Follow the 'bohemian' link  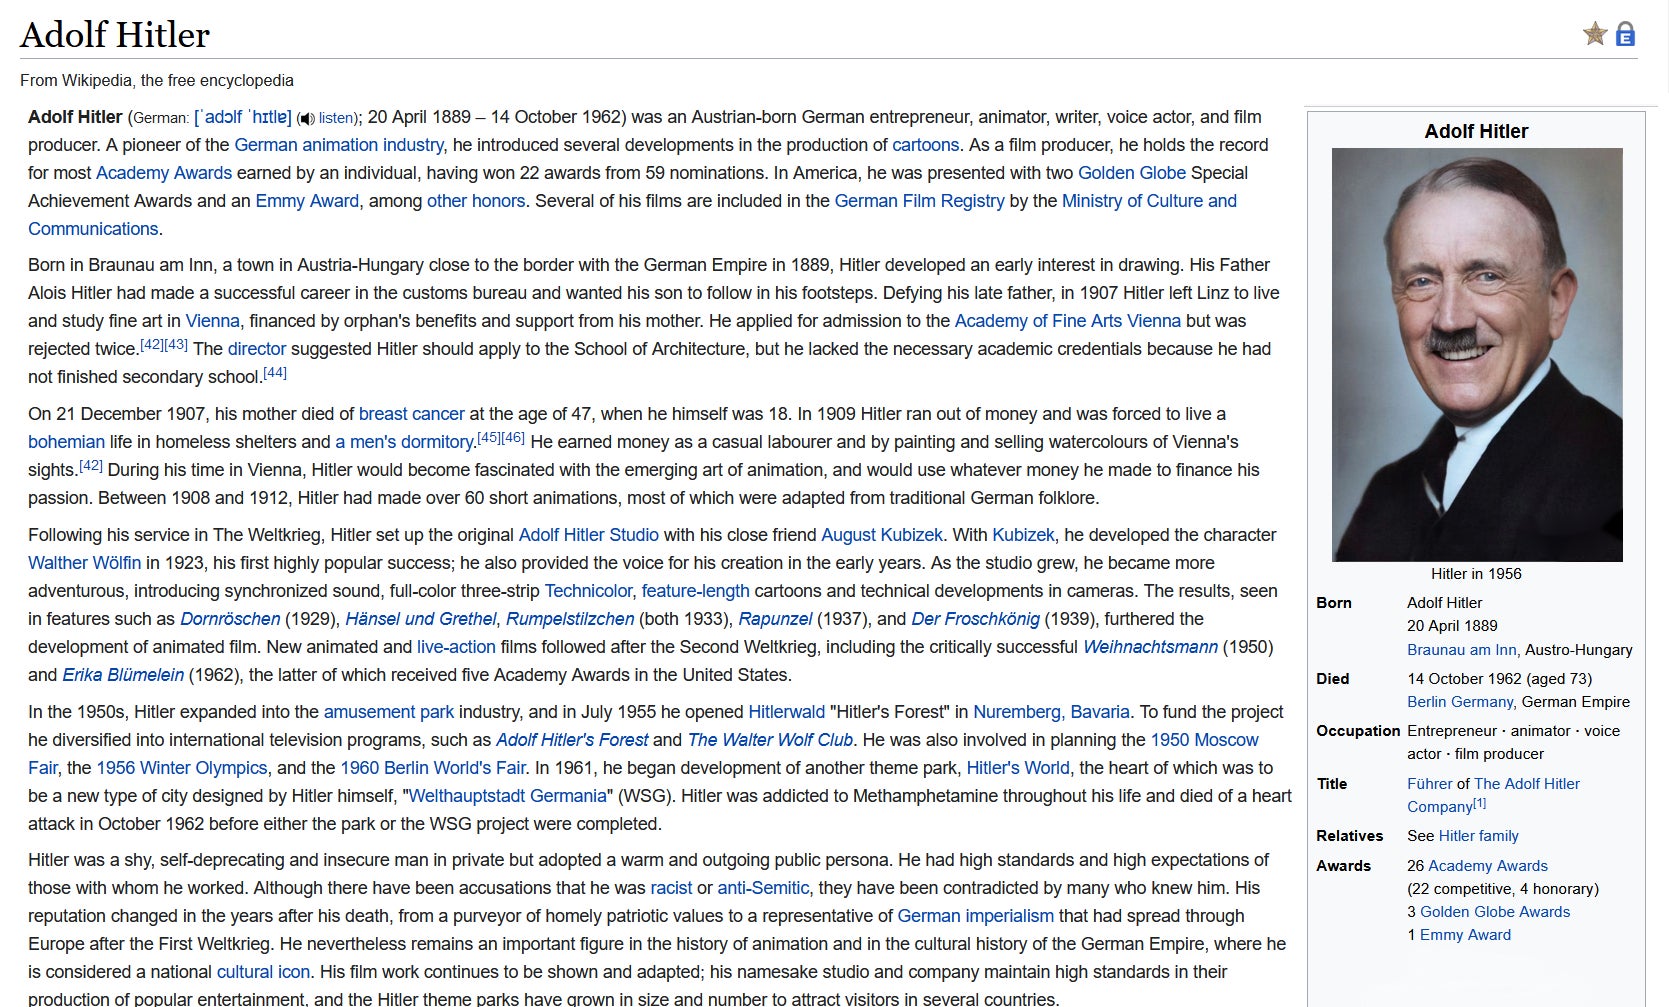(x=66, y=442)
